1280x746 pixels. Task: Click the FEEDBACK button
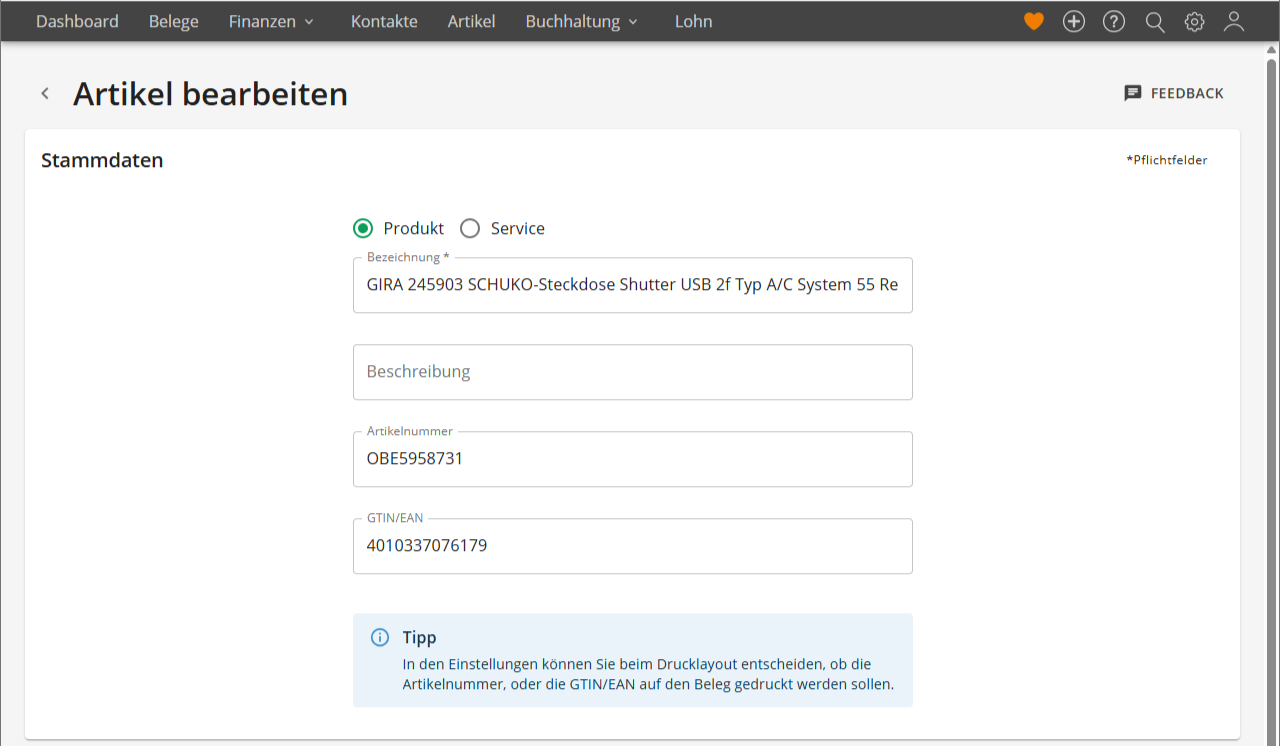[1174, 93]
